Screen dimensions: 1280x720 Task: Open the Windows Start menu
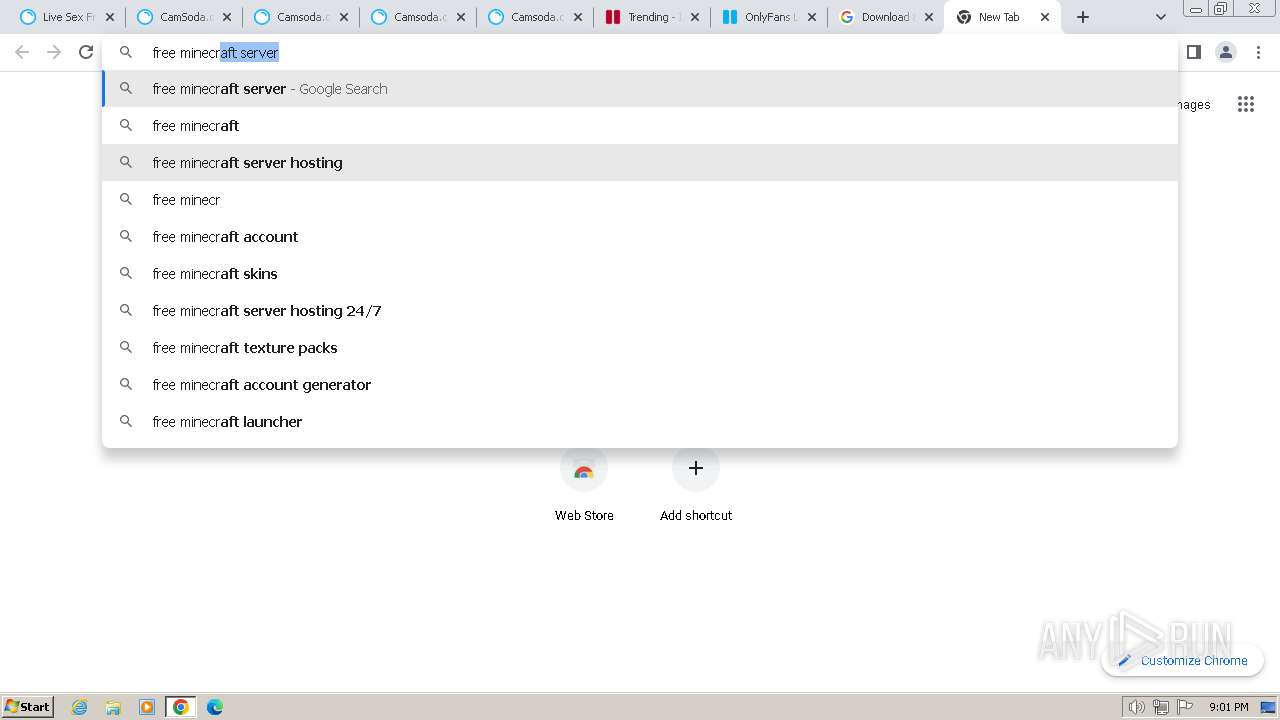(28, 706)
